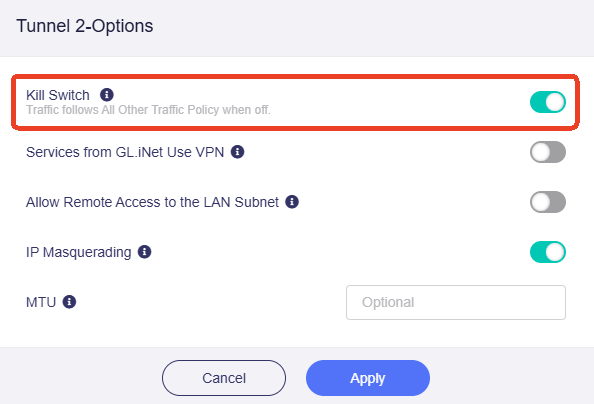594x404 pixels.
Task: Disable the Kill Switch toggle
Action: (x=548, y=102)
